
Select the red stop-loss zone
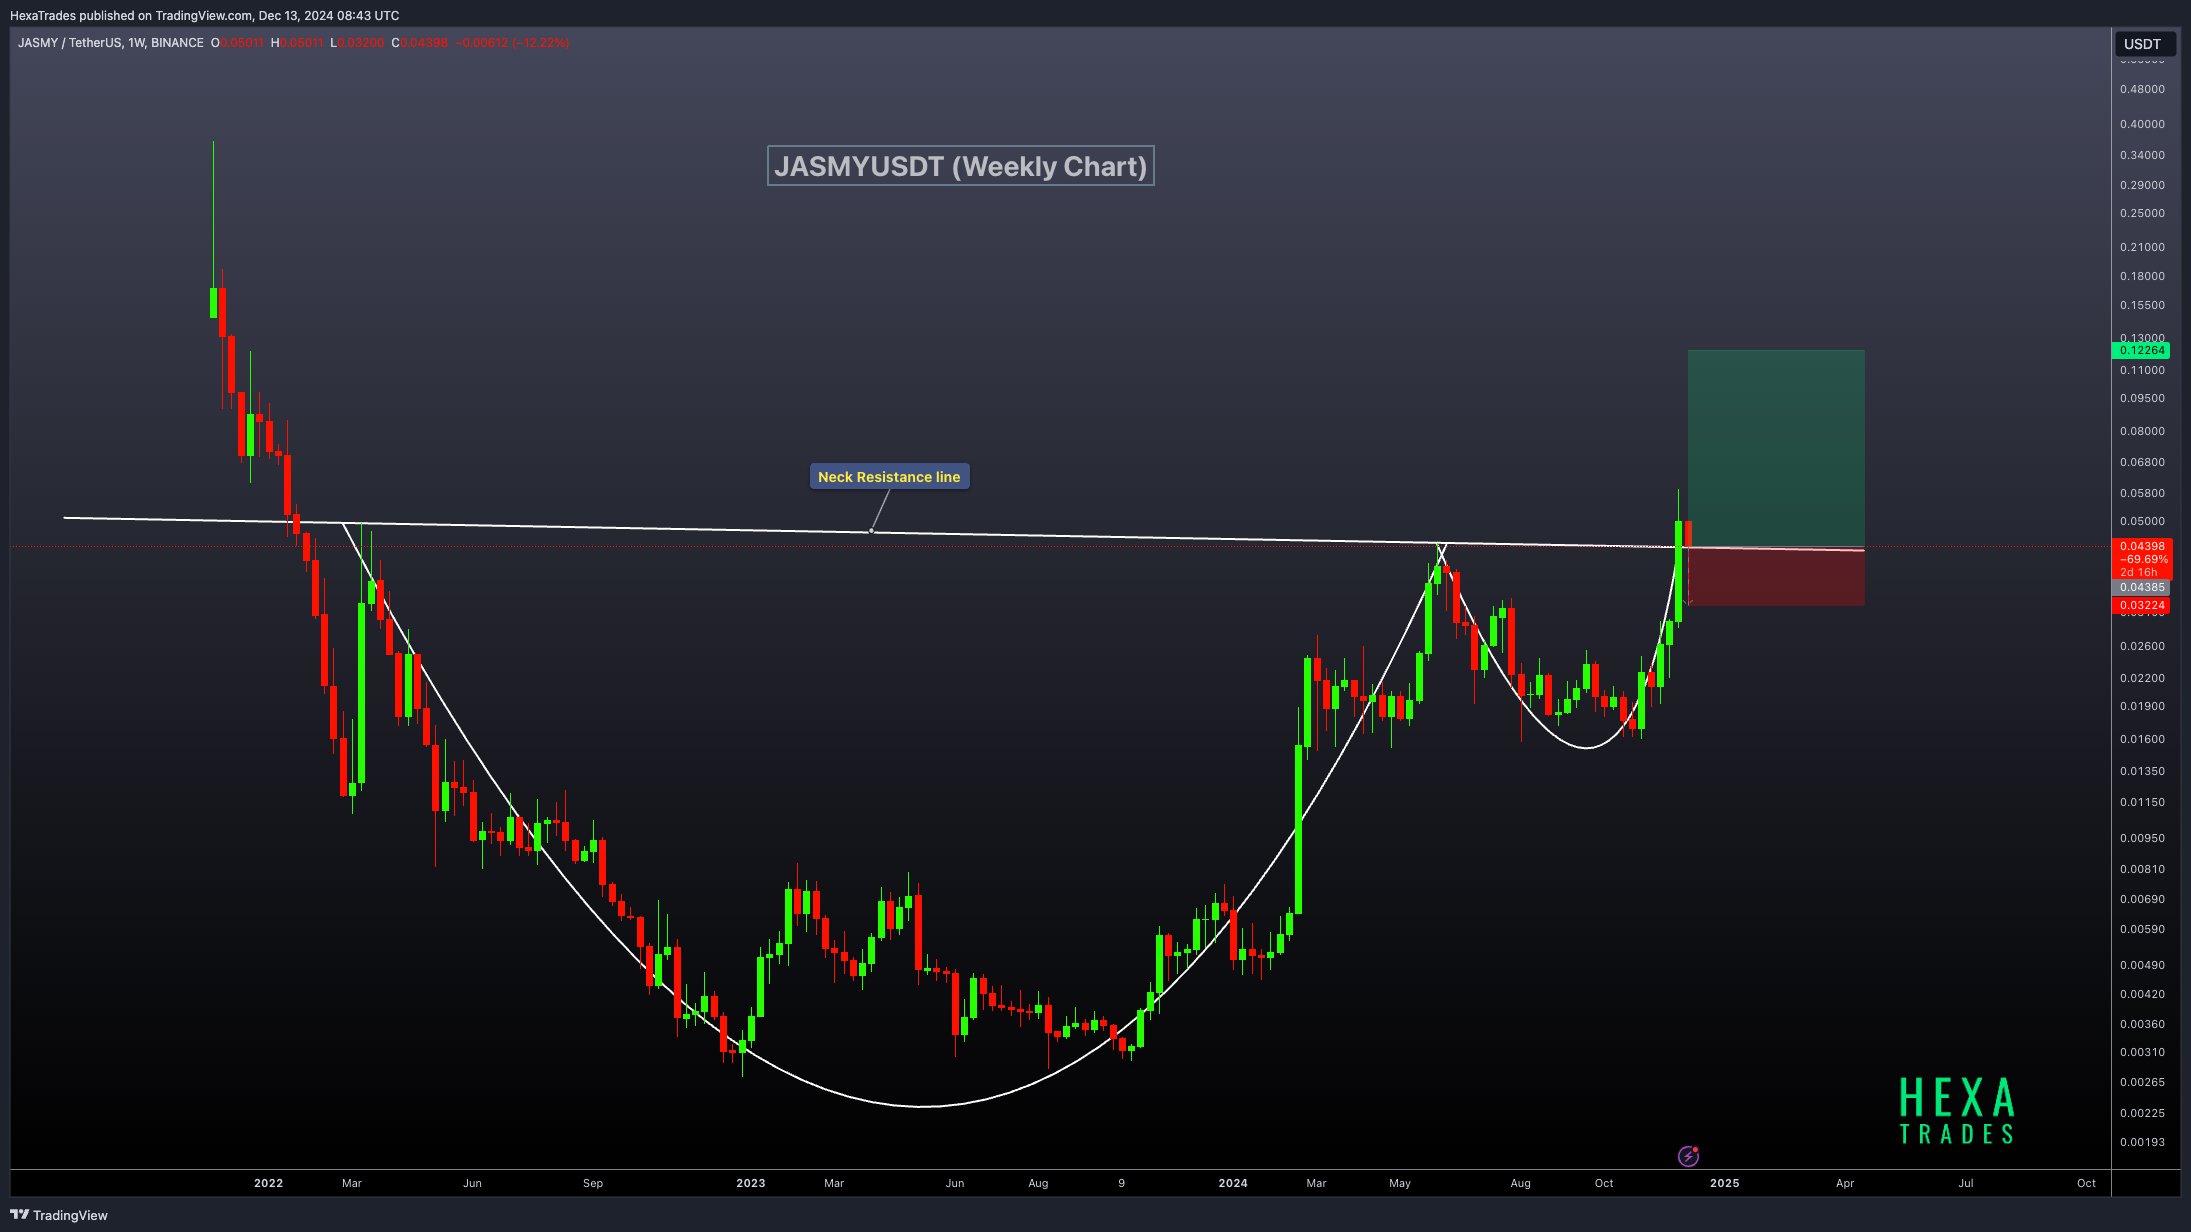(x=1776, y=577)
